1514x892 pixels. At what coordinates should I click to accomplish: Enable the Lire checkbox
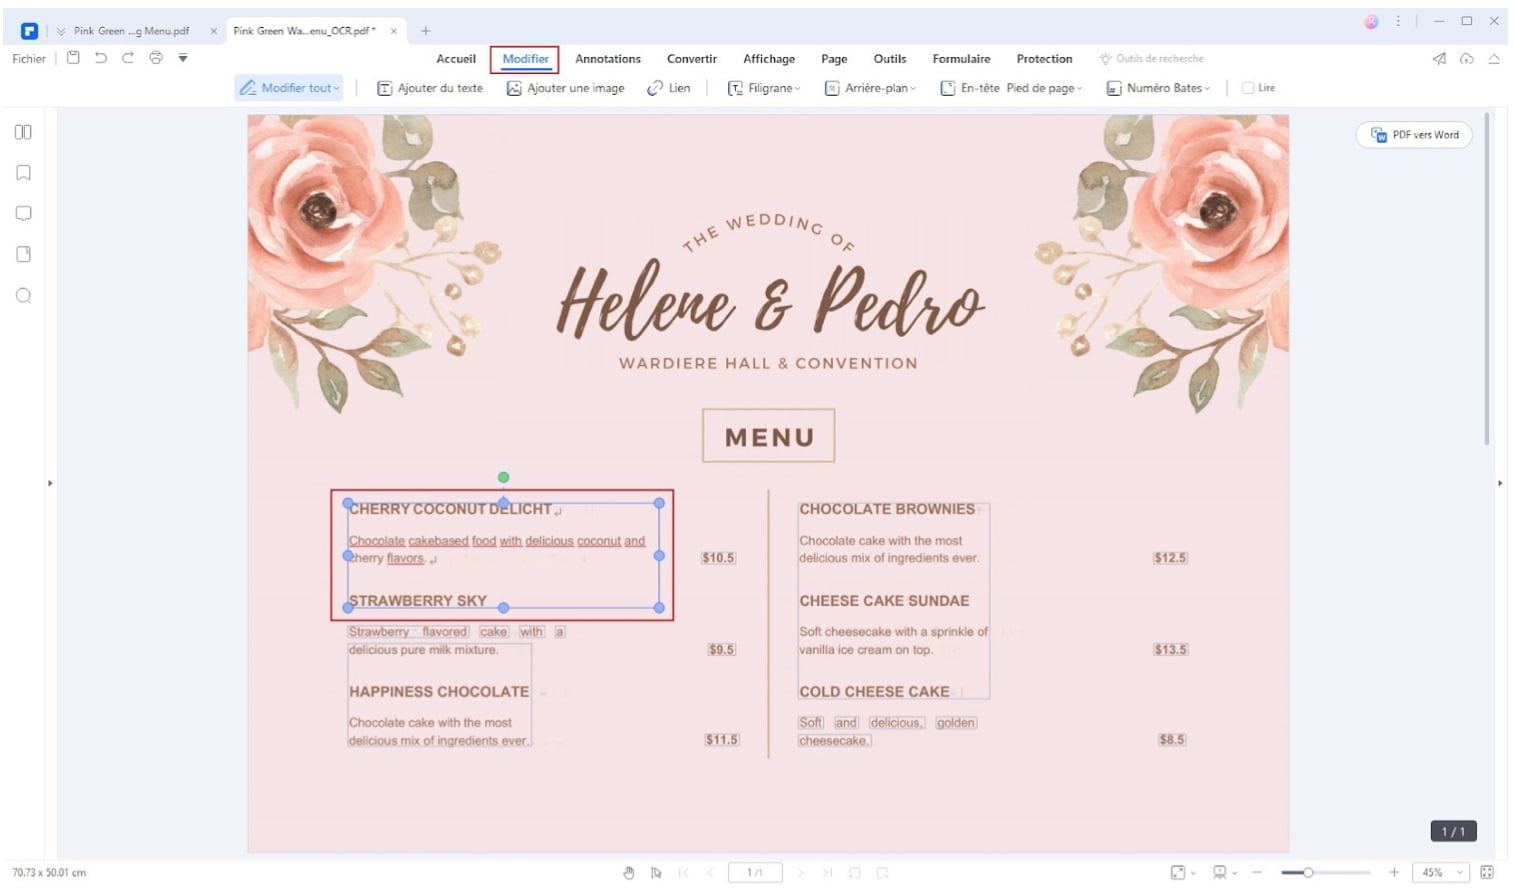pos(1248,88)
